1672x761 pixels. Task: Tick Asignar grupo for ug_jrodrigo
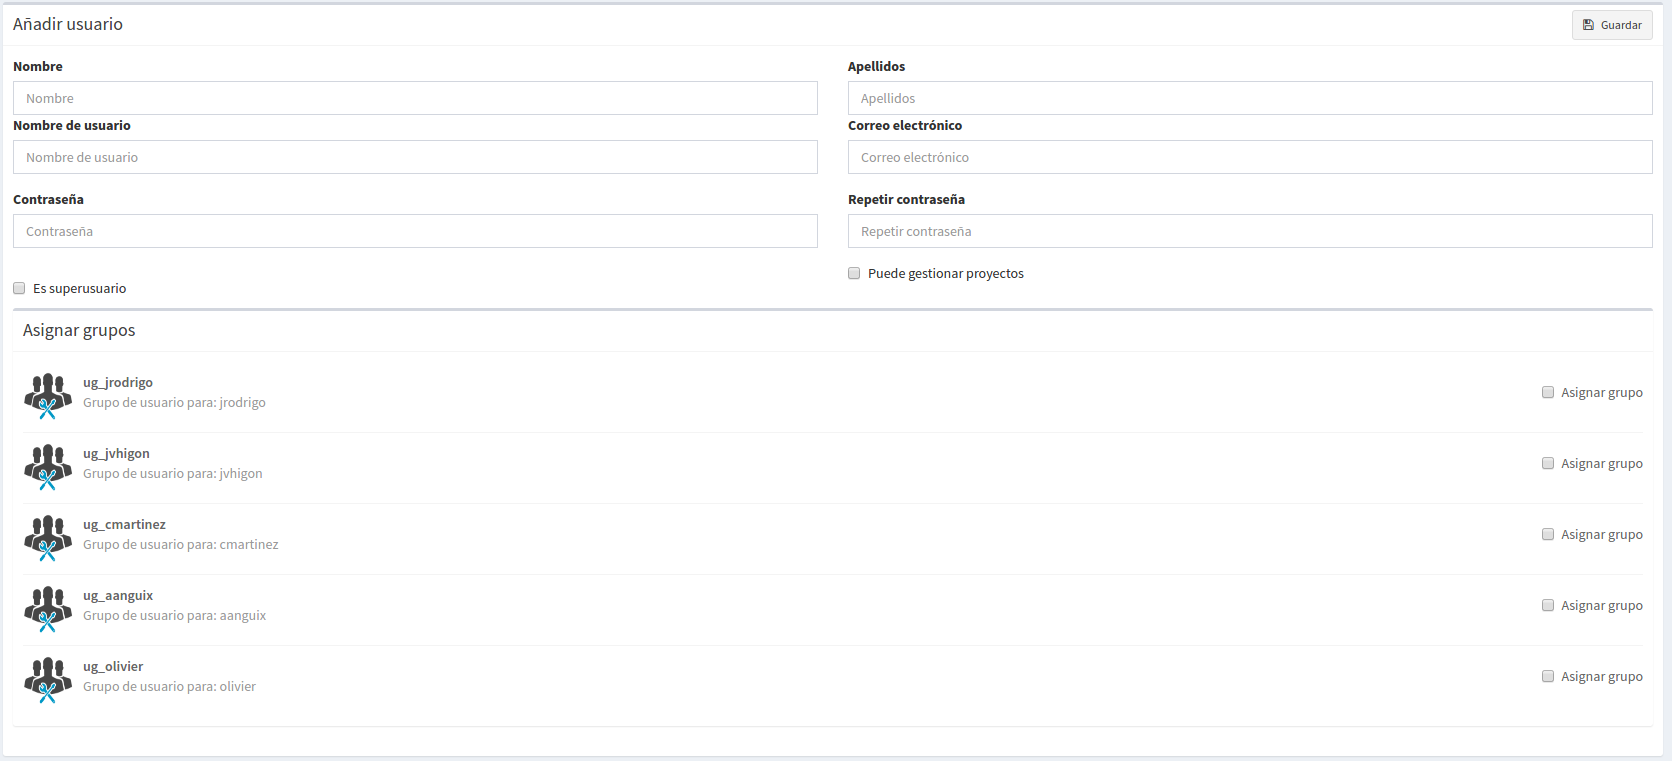[1548, 392]
